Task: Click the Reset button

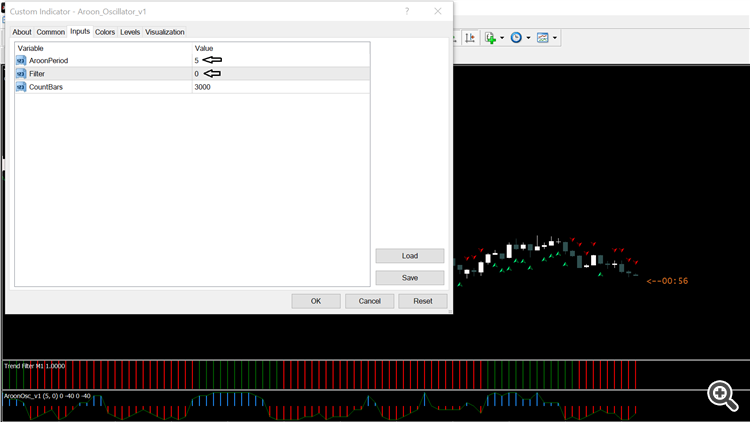Action: 423,301
